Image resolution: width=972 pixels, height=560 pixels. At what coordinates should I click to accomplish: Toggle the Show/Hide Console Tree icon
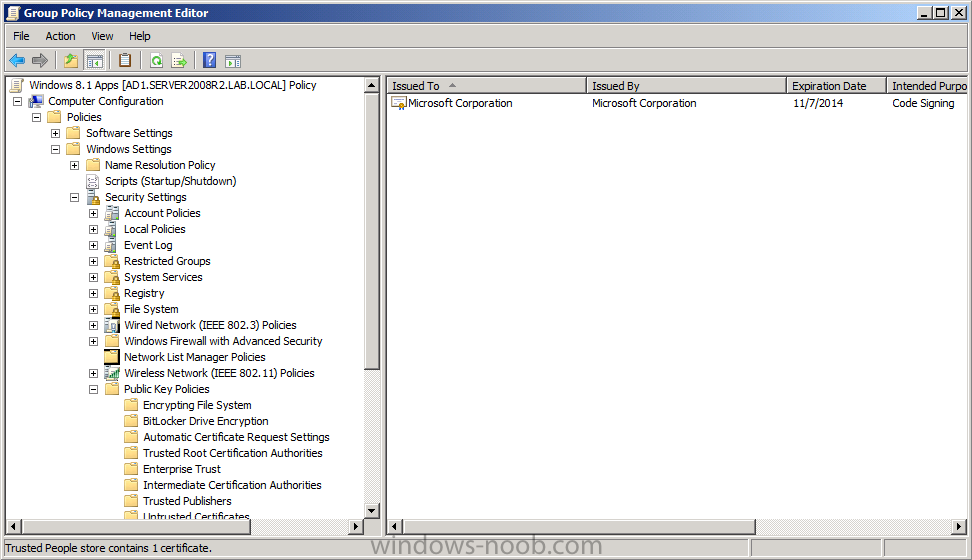(94, 61)
